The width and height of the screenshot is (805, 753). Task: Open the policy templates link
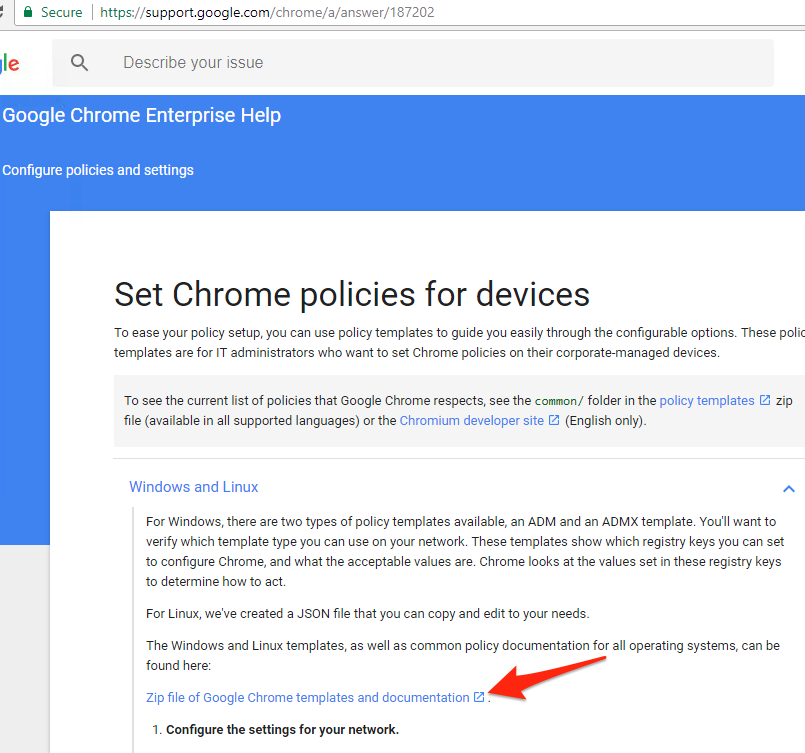[707, 400]
